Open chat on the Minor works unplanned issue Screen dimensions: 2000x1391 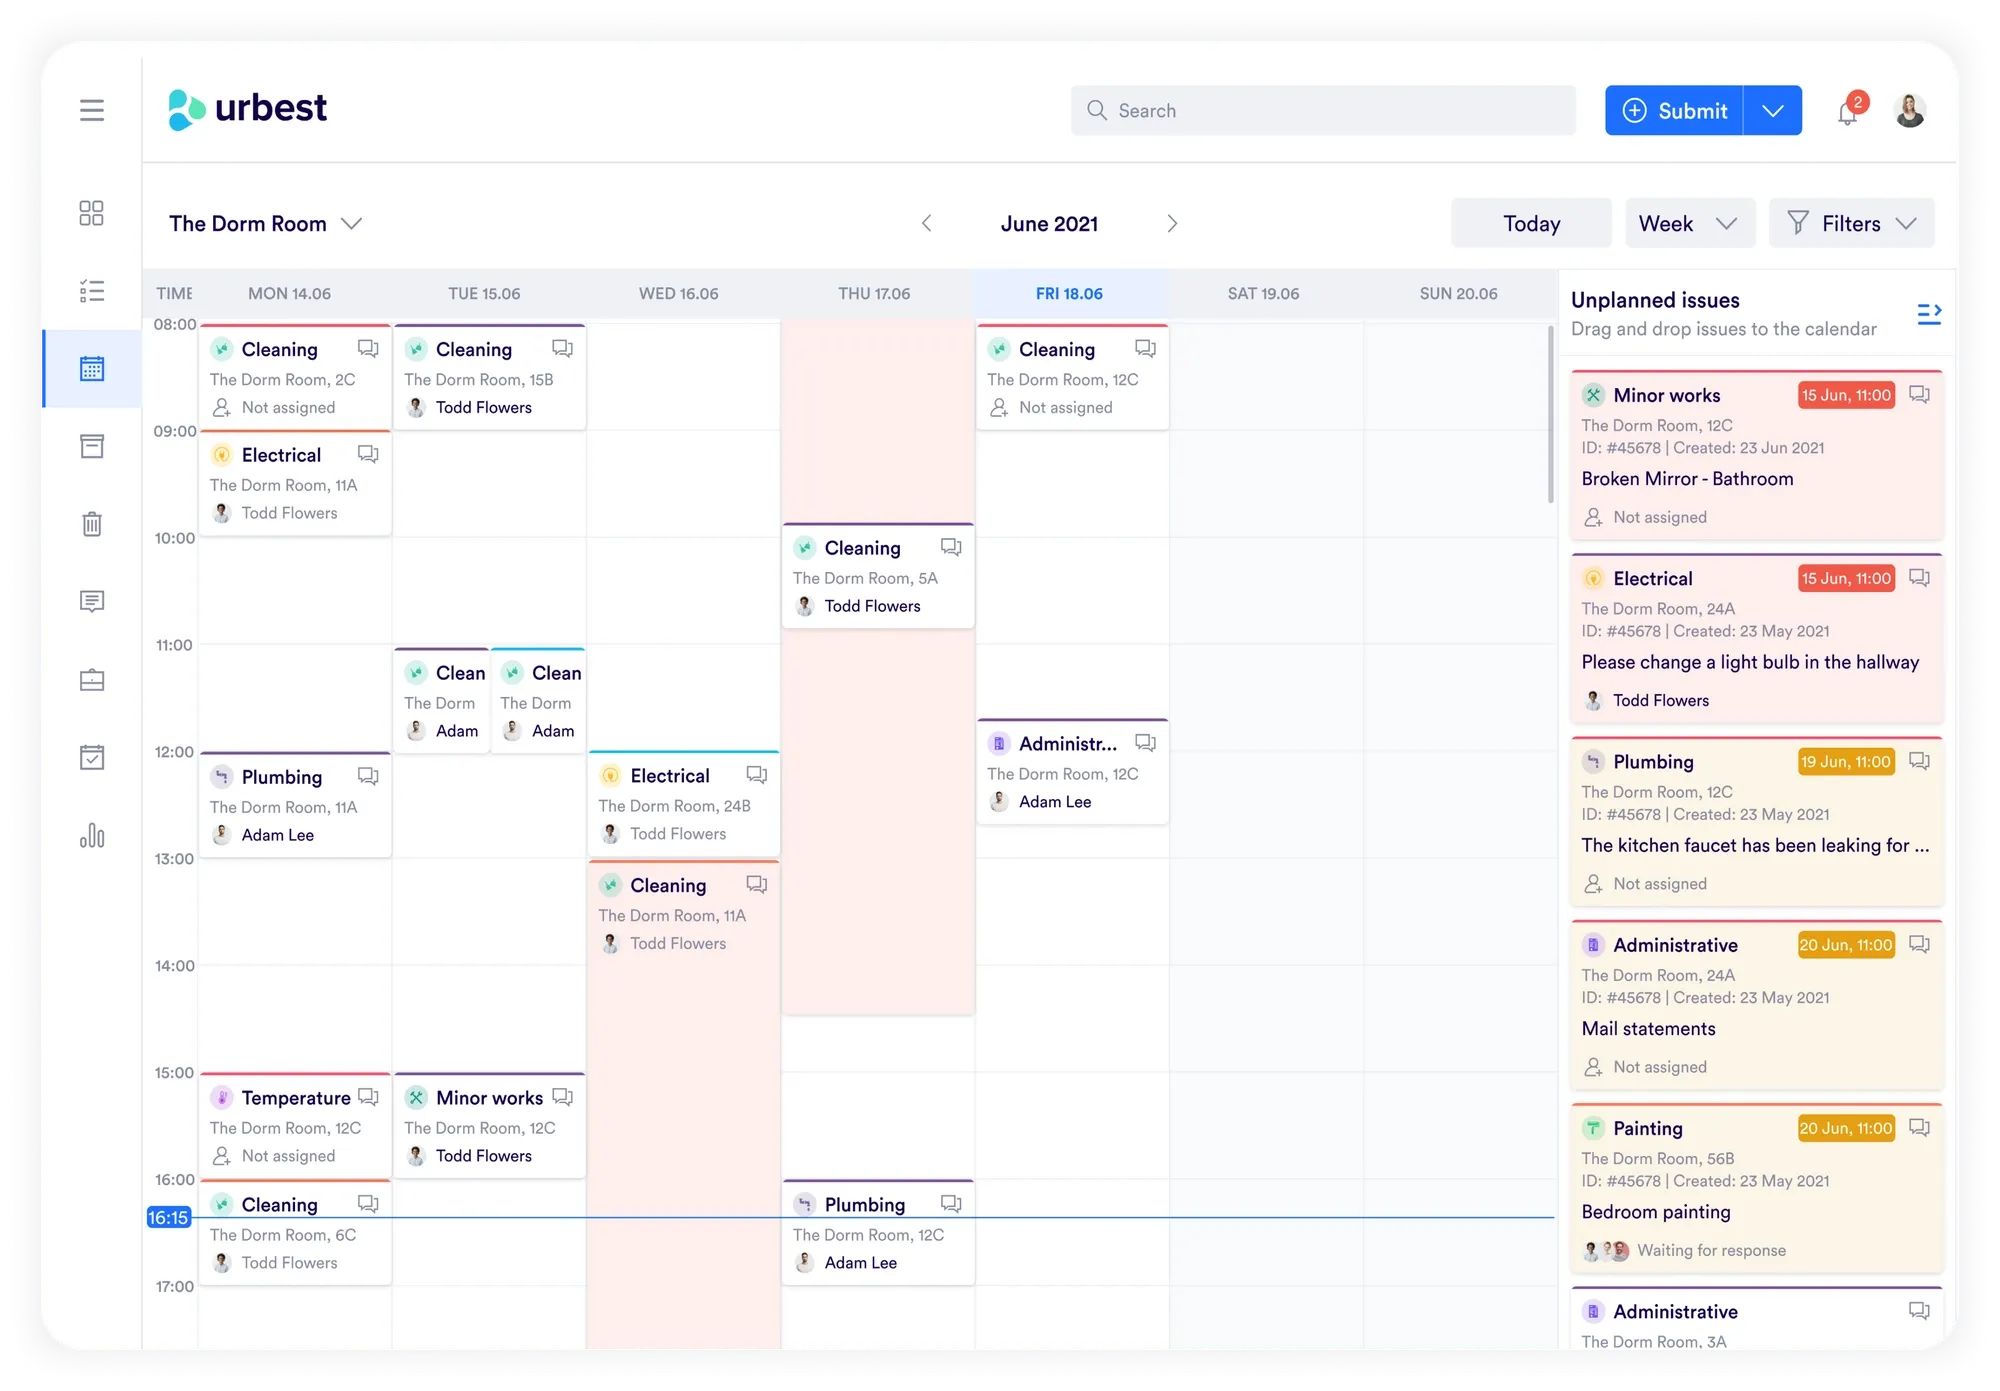coord(1920,395)
